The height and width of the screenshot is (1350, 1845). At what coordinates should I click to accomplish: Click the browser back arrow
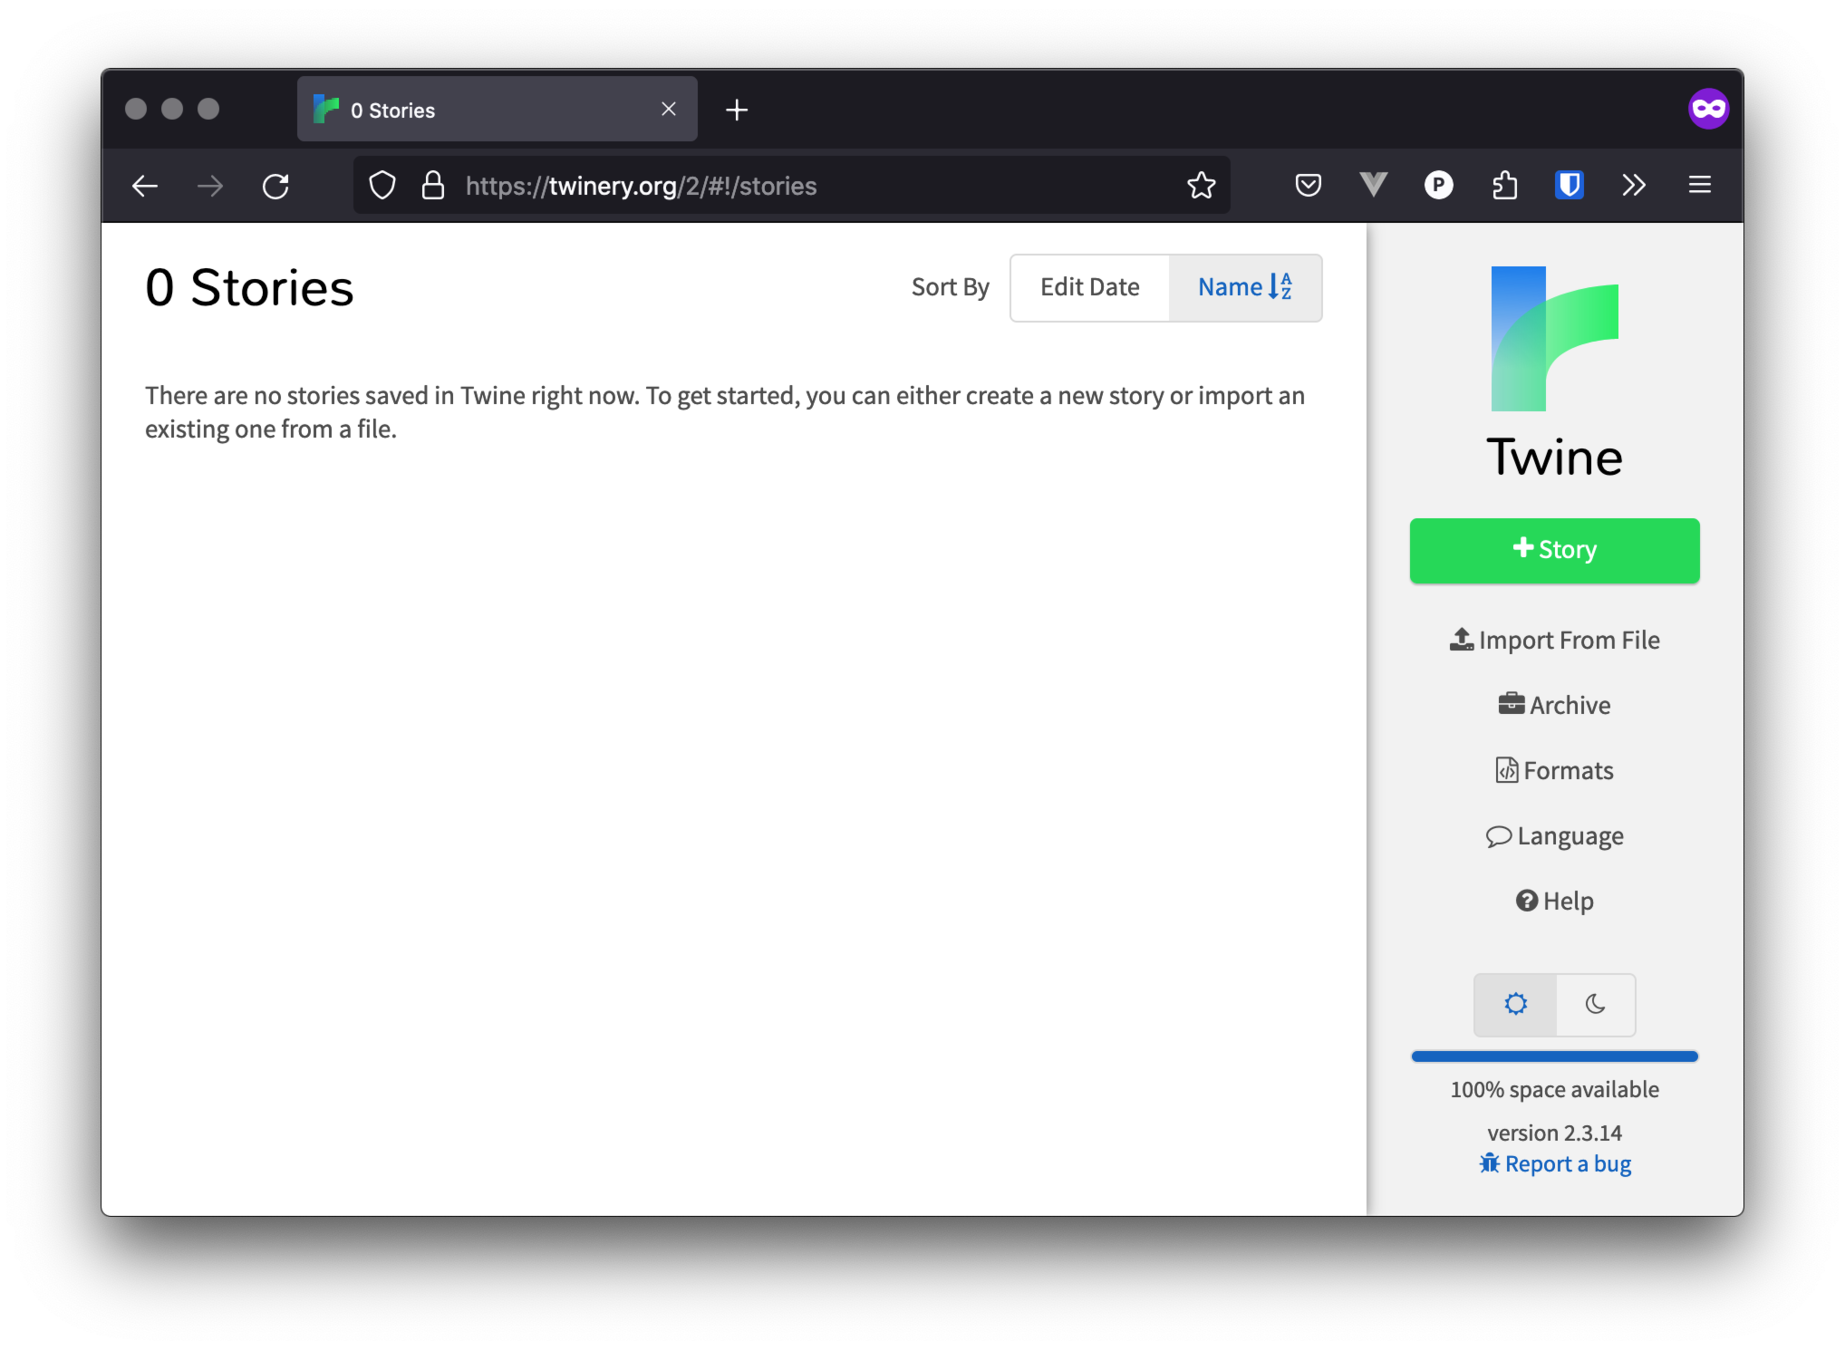pos(145,186)
